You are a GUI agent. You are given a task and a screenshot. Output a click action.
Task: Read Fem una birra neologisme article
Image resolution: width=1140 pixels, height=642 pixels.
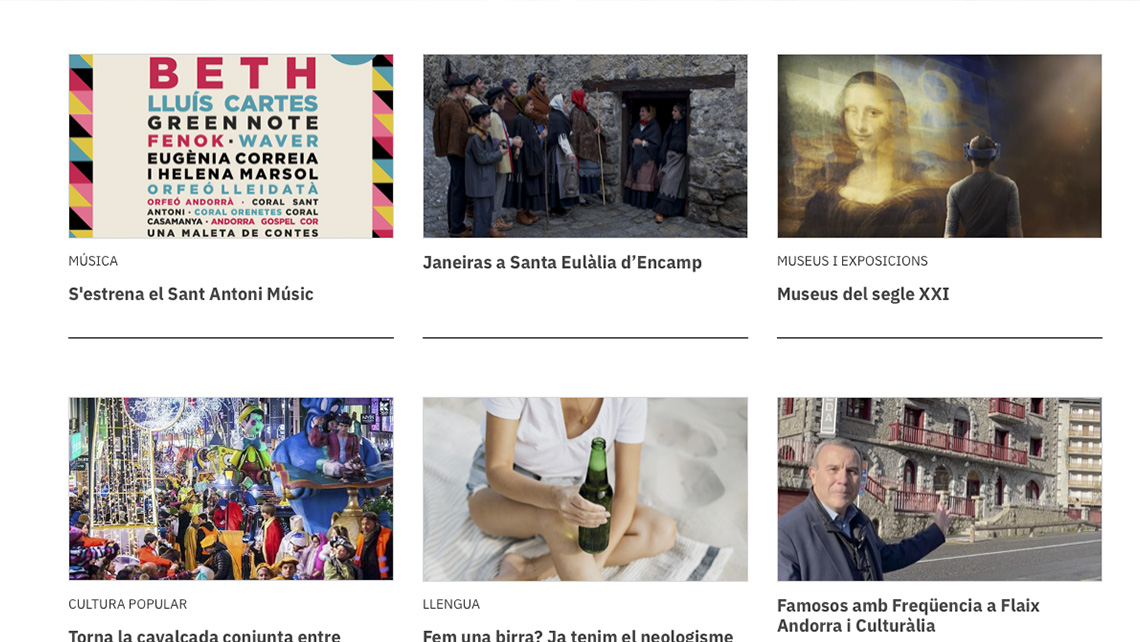[578, 635]
